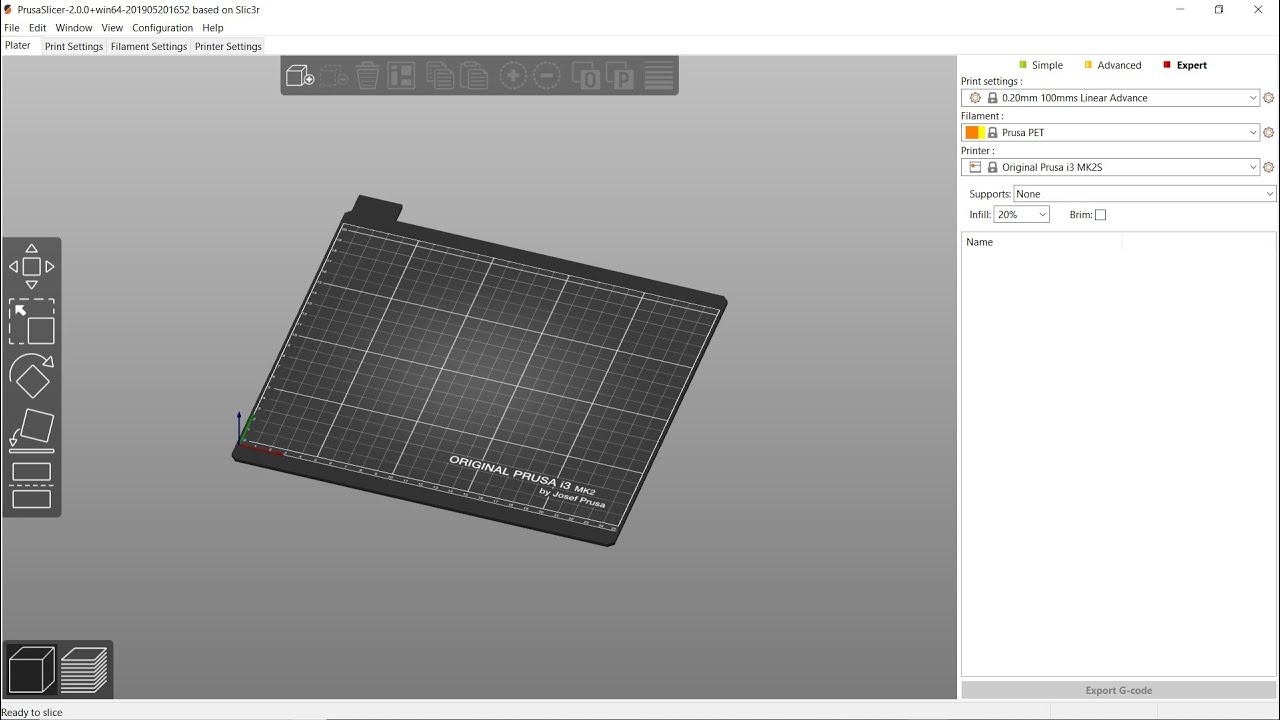This screenshot has height=720, width=1280.
Task: Click the Add object cube icon
Action: [299, 76]
